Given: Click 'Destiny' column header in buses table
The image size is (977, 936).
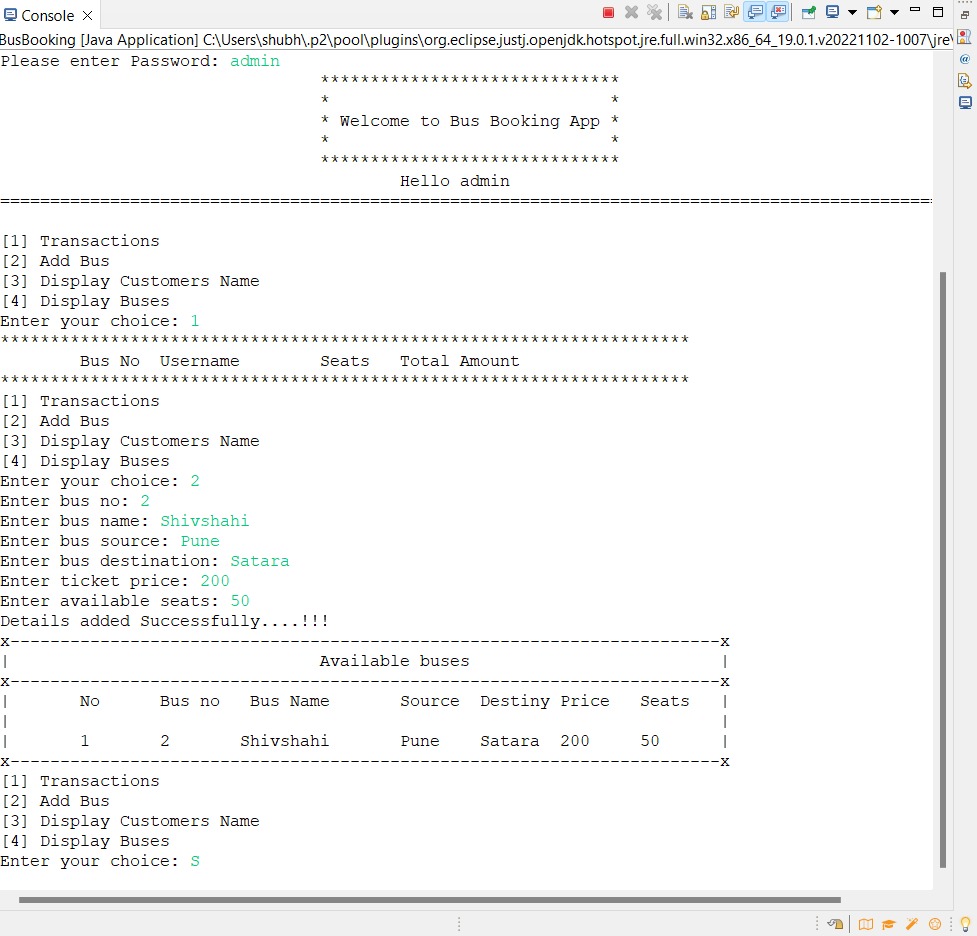Looking at the screenshot, I should coord(515,701).
